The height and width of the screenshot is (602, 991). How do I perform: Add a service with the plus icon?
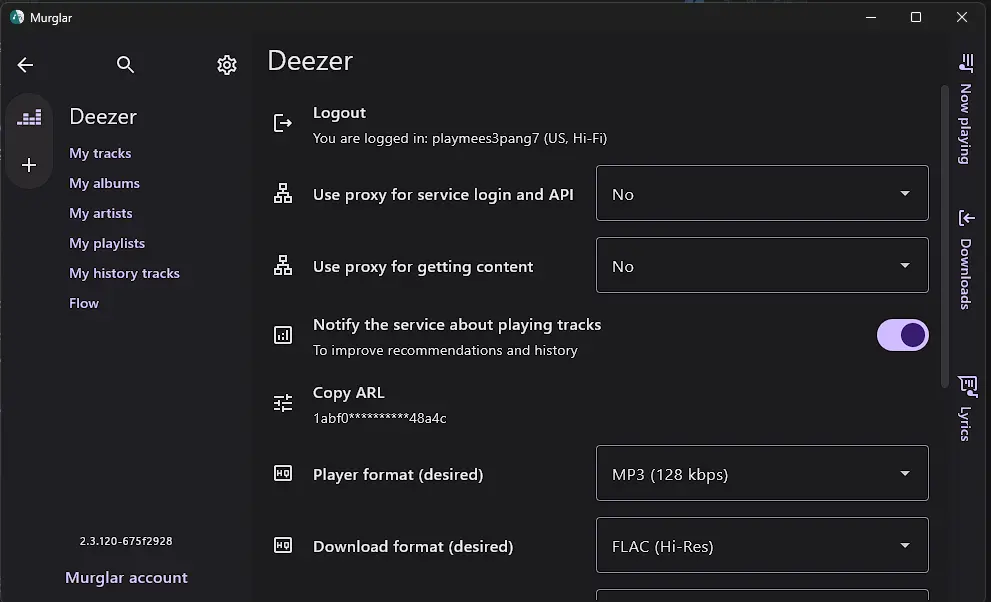29,166
